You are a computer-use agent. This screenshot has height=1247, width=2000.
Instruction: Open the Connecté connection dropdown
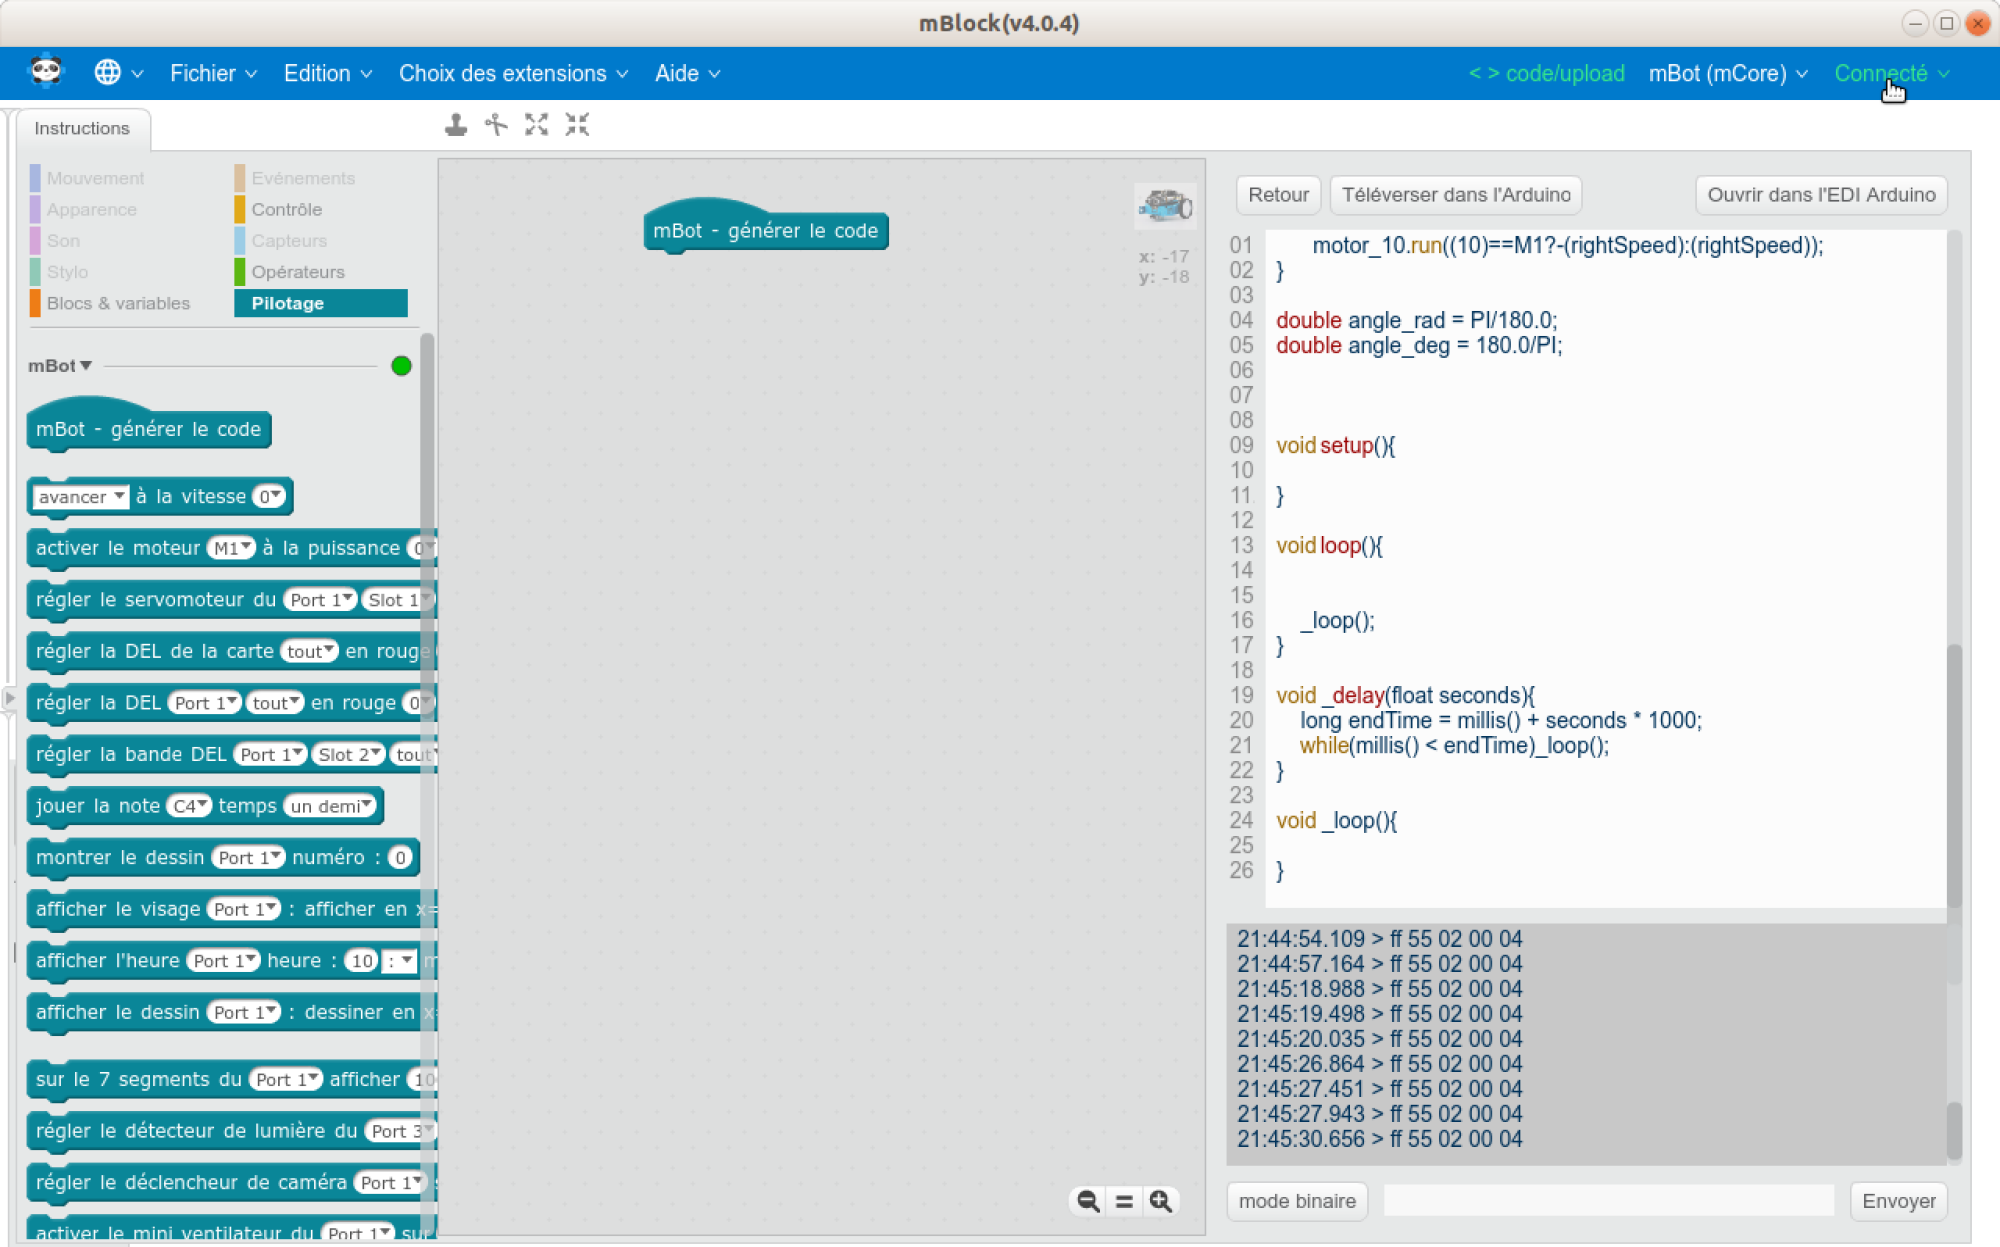click(x=1892, y=73)
